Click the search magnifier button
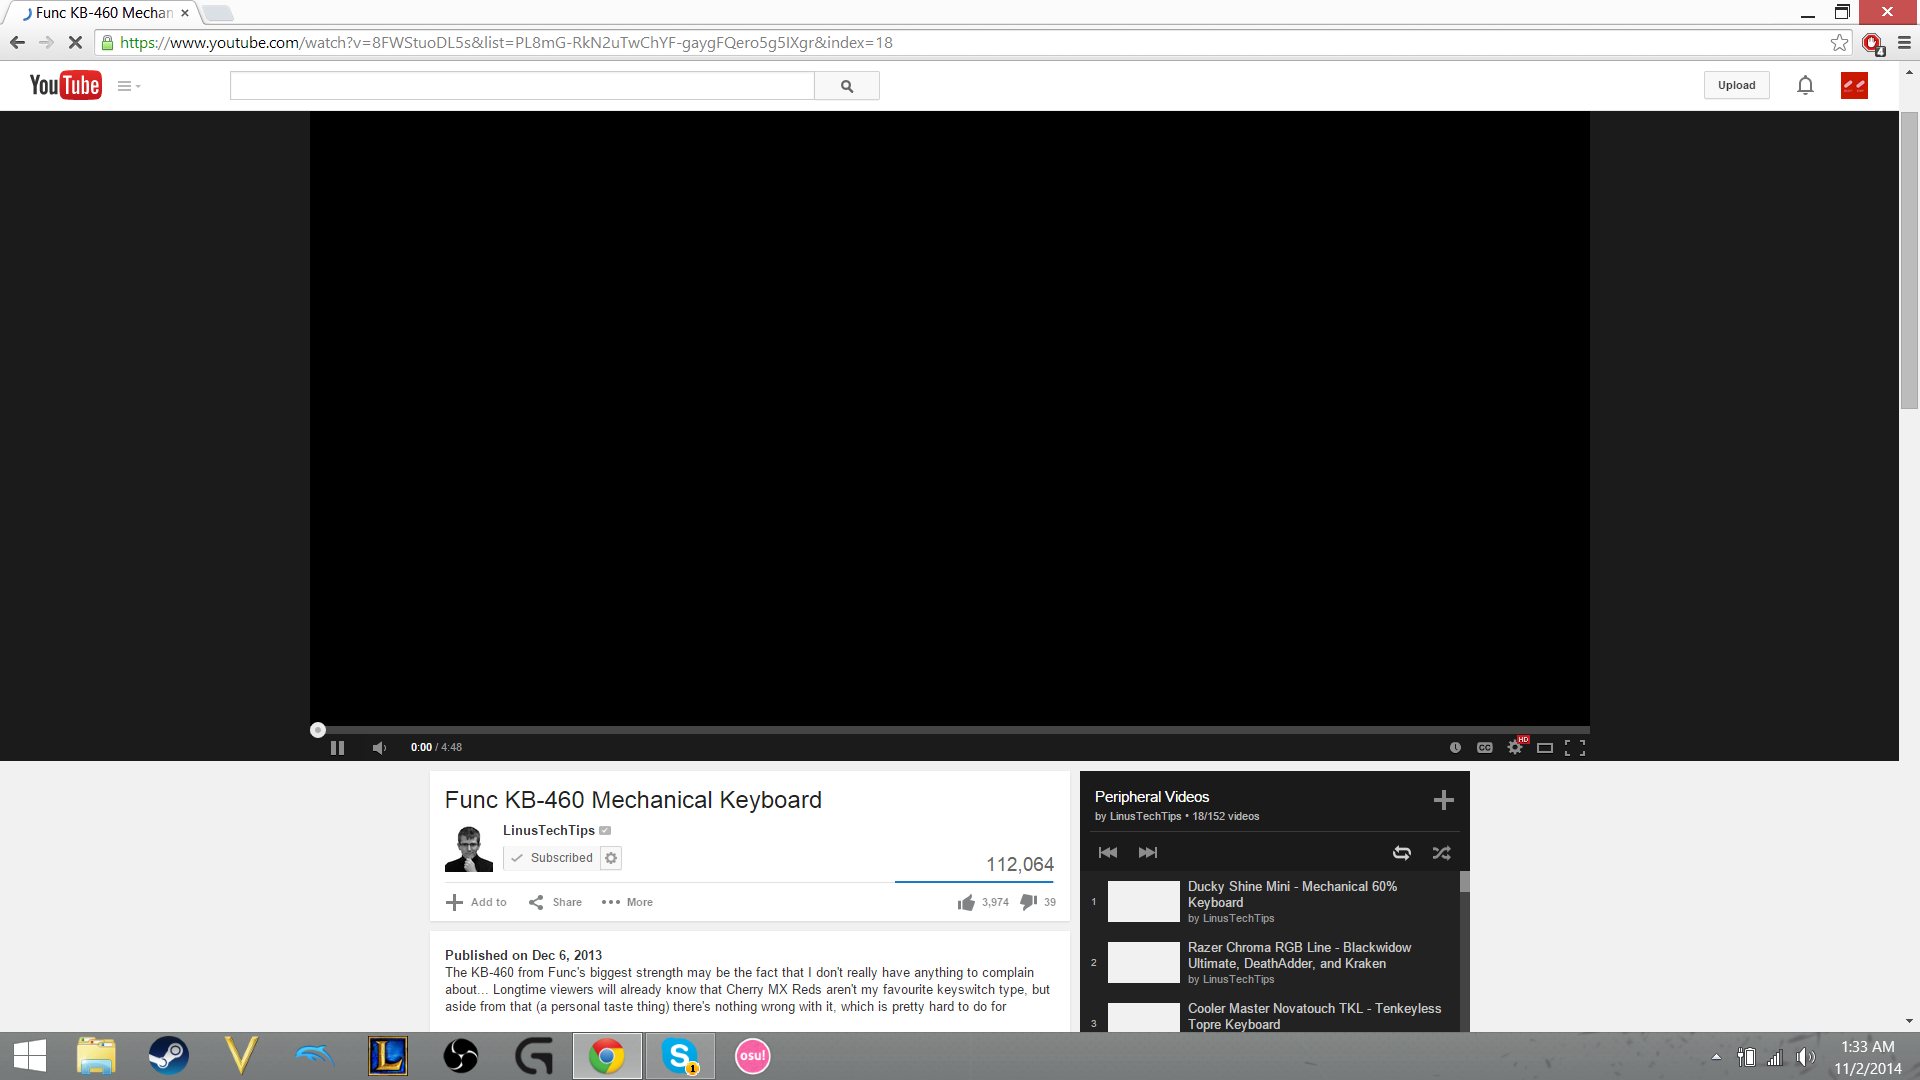1920x1080 pixels. [847, 86]
